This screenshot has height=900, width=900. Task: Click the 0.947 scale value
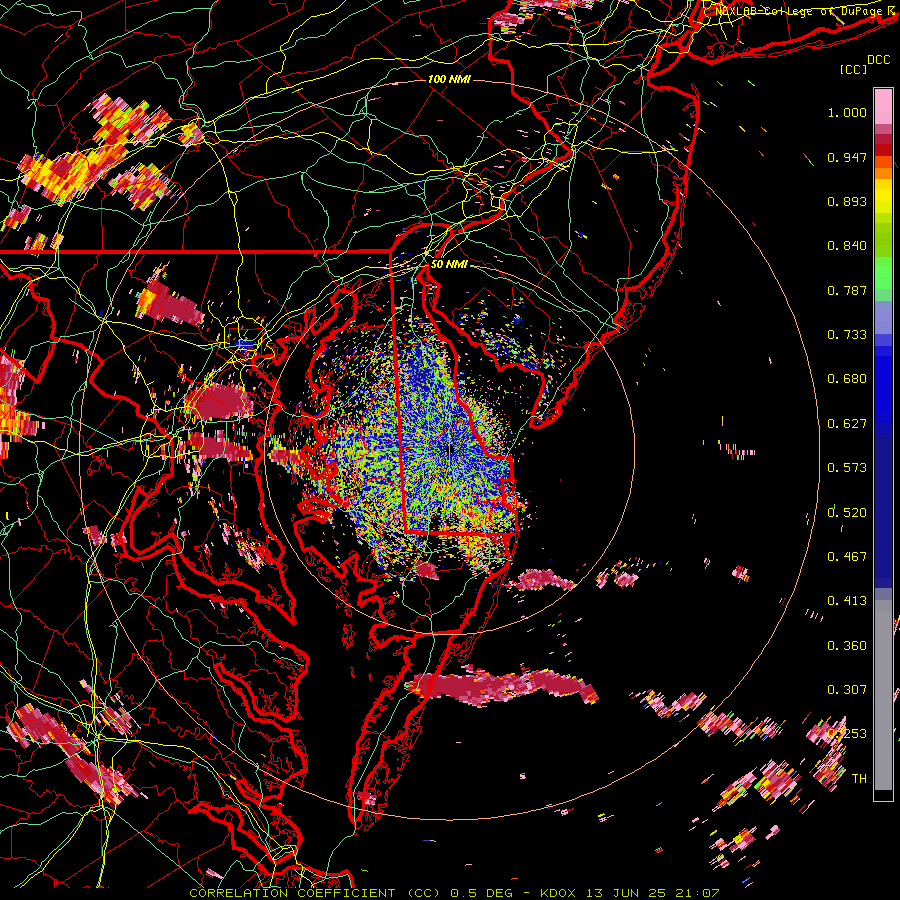[847, 157]
